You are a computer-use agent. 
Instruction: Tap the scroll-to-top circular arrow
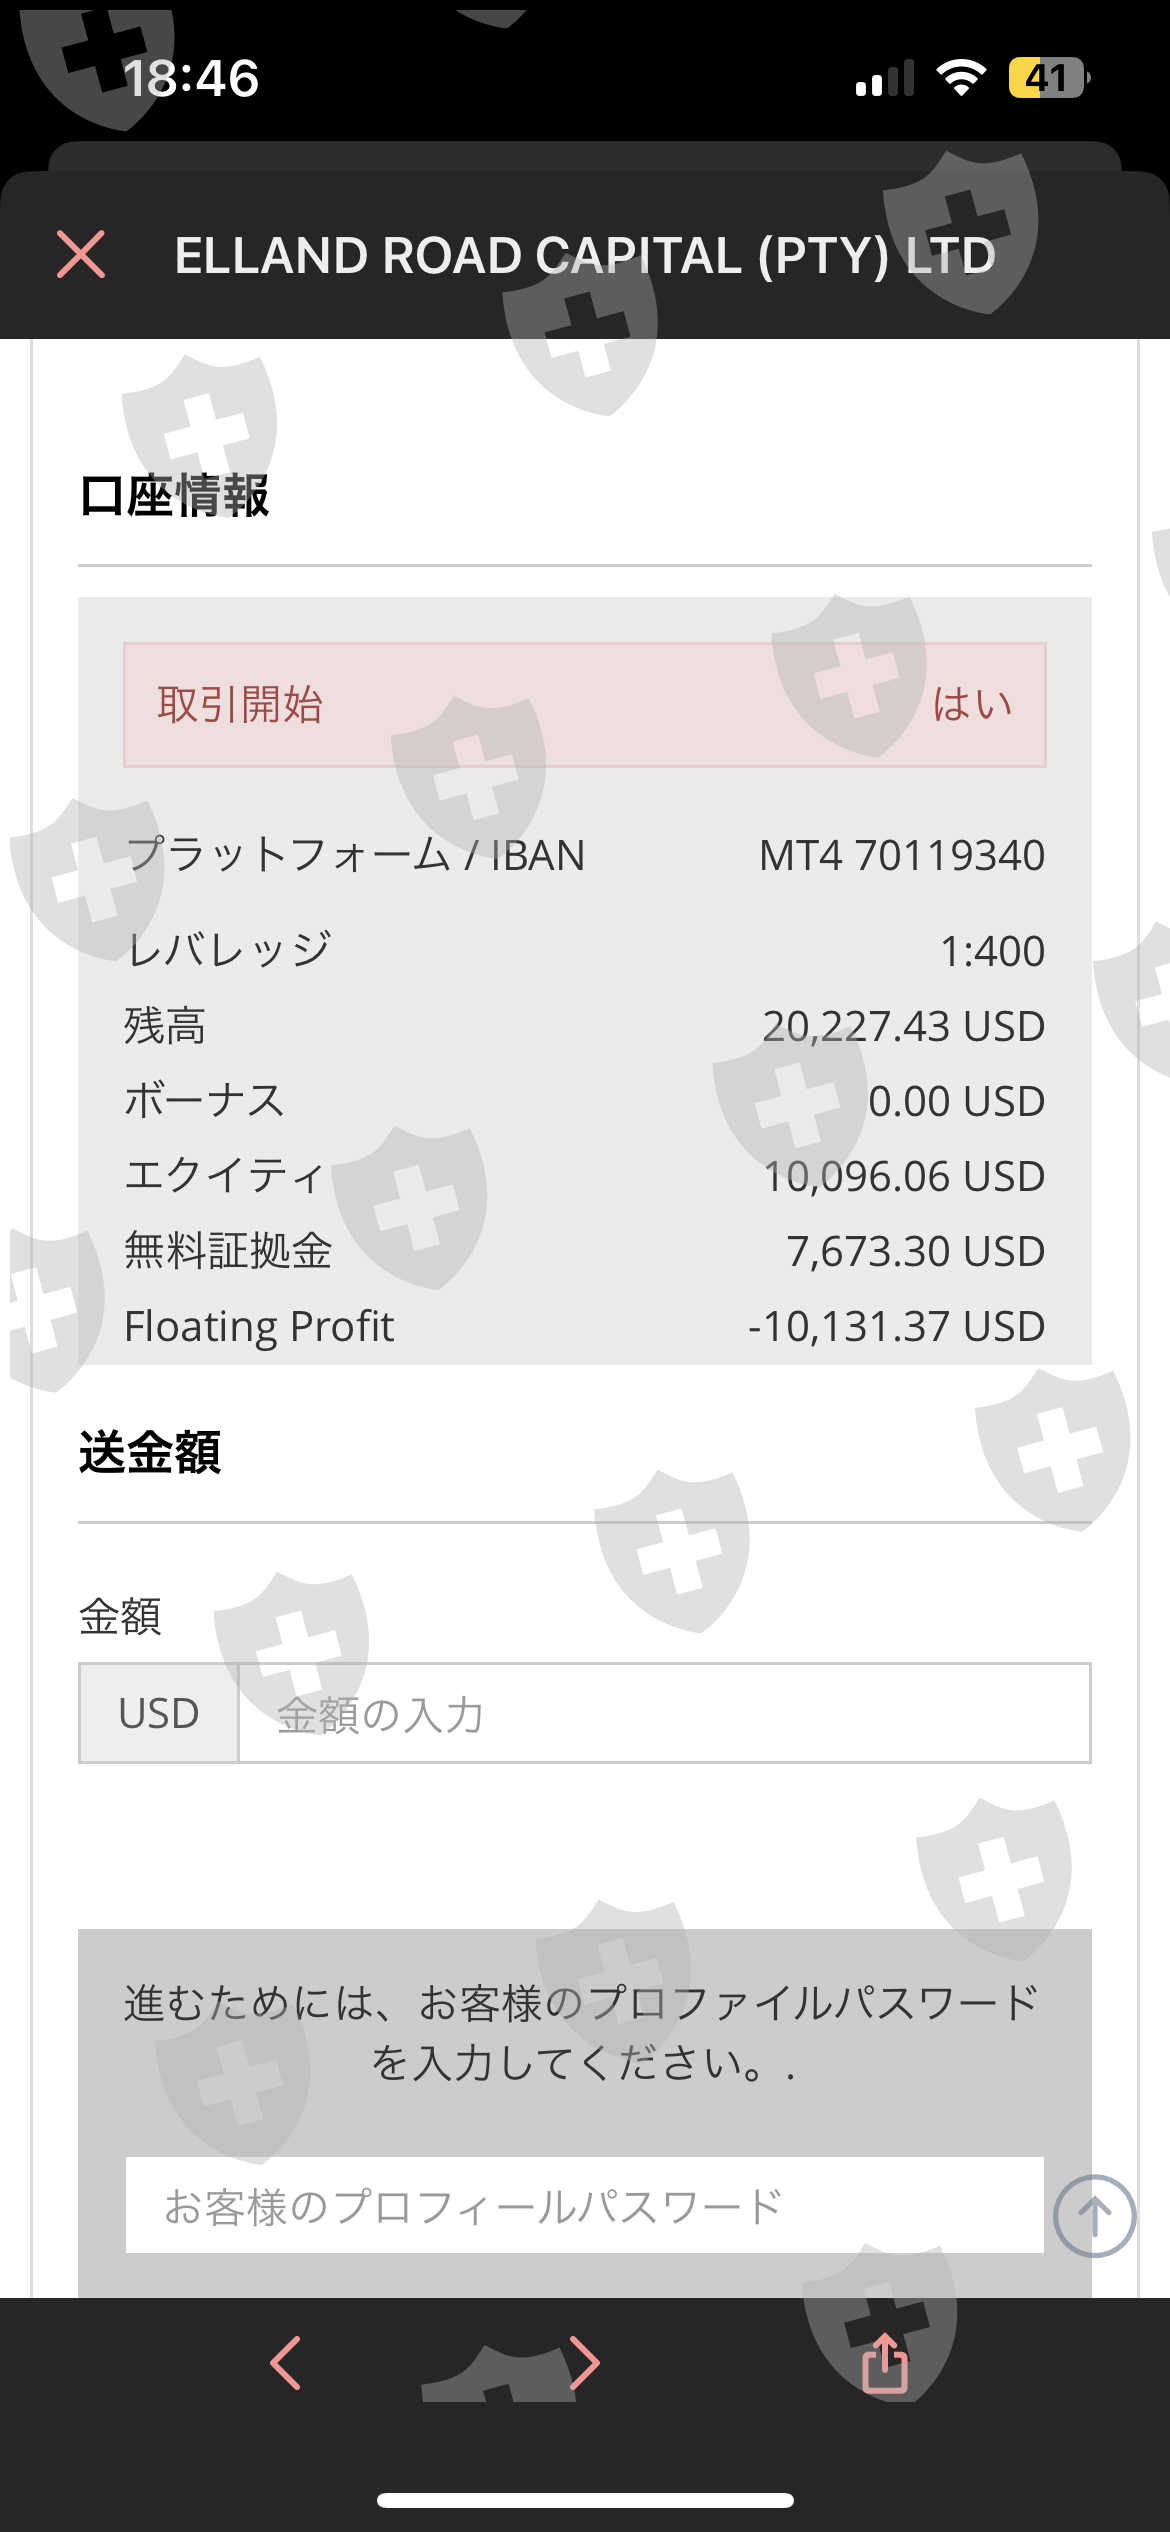coord(1094,2216)
